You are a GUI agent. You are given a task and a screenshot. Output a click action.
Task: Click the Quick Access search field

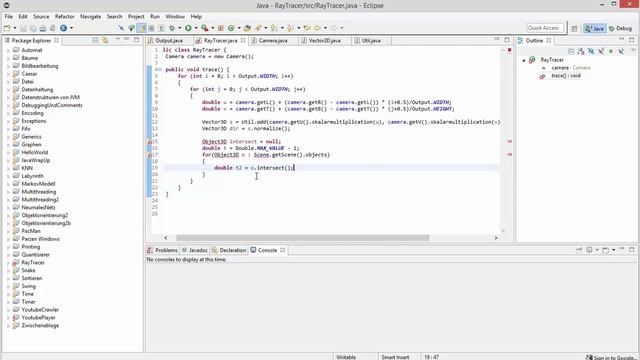click(x=545, y=28)
